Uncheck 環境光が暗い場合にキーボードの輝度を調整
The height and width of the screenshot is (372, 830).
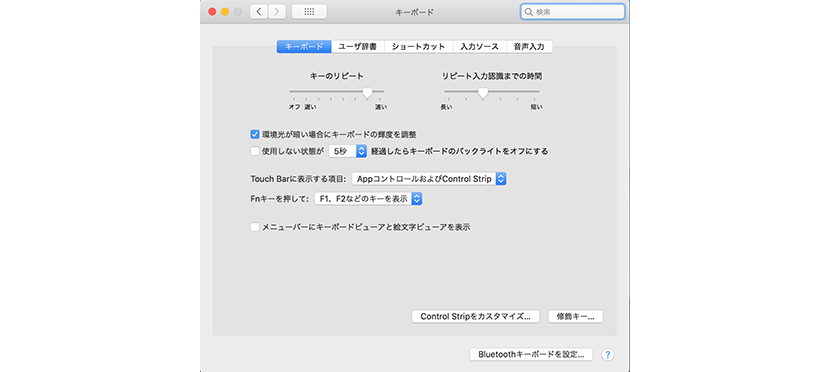pos(255,134)
